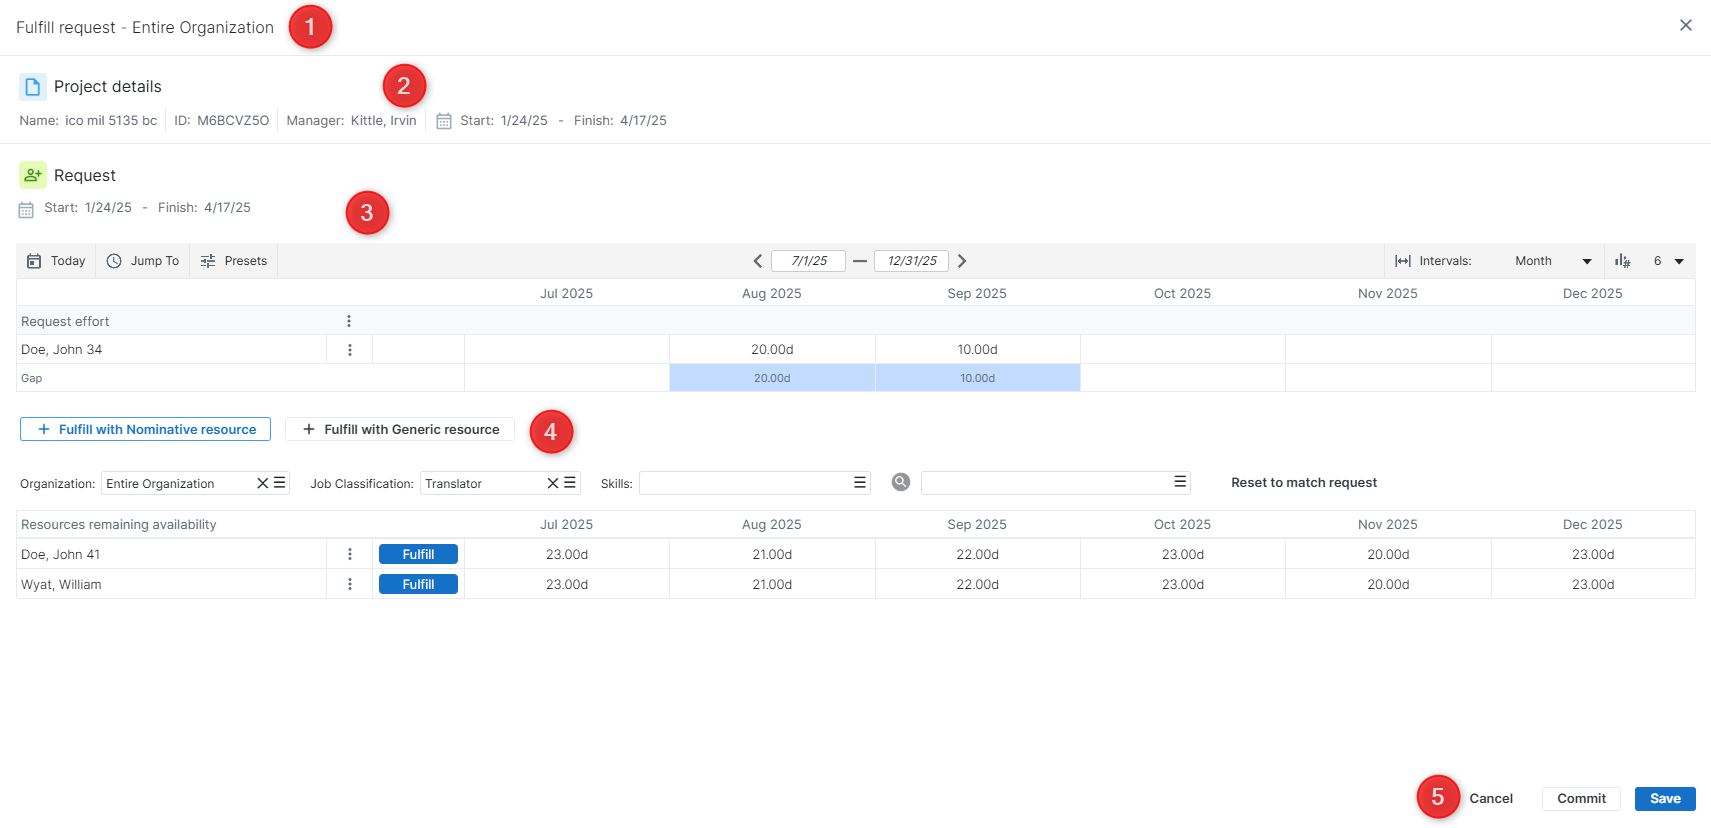Open the Jump To date picker
The image size is (1711, 828).
tap(143, 261)
